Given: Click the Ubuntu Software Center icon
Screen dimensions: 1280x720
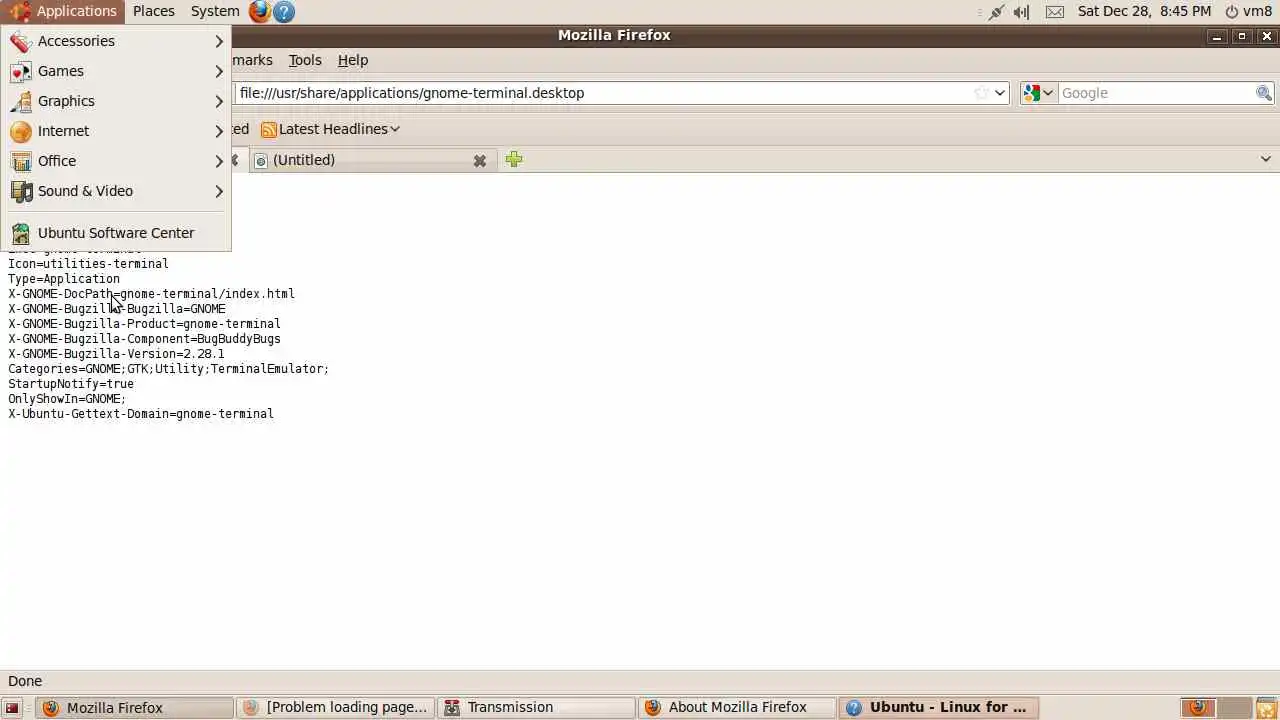Looking at the screenshot, I should click(21, 234).
